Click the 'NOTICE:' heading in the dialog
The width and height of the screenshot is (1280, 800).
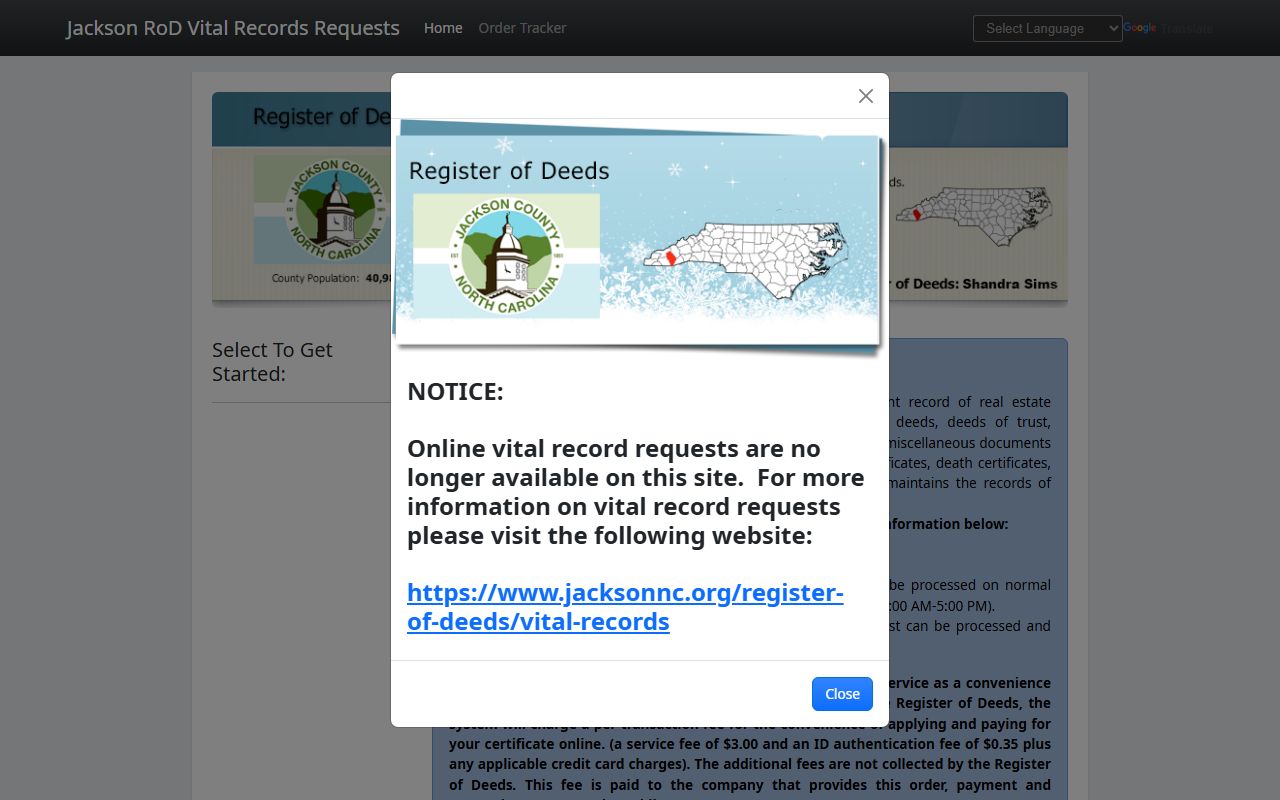coord(455,391)
